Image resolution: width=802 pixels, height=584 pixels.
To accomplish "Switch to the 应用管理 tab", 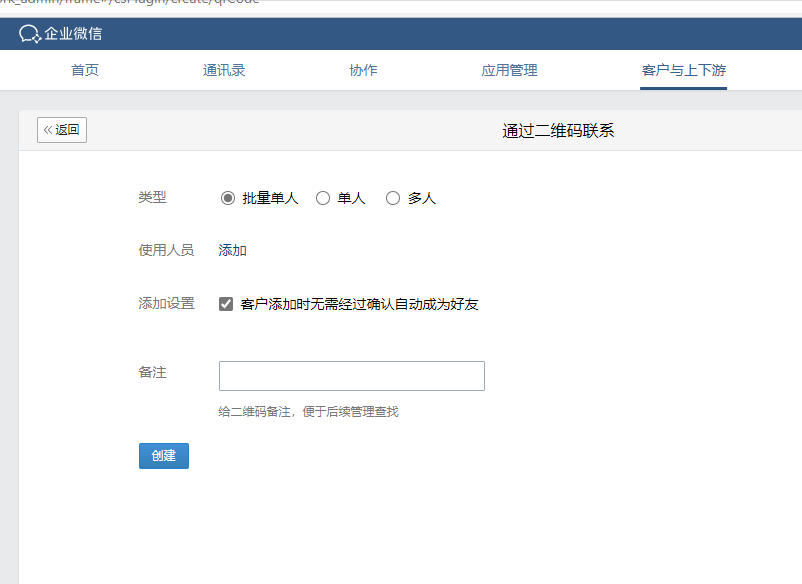I will pyautogui.click(x=508, y=70).
